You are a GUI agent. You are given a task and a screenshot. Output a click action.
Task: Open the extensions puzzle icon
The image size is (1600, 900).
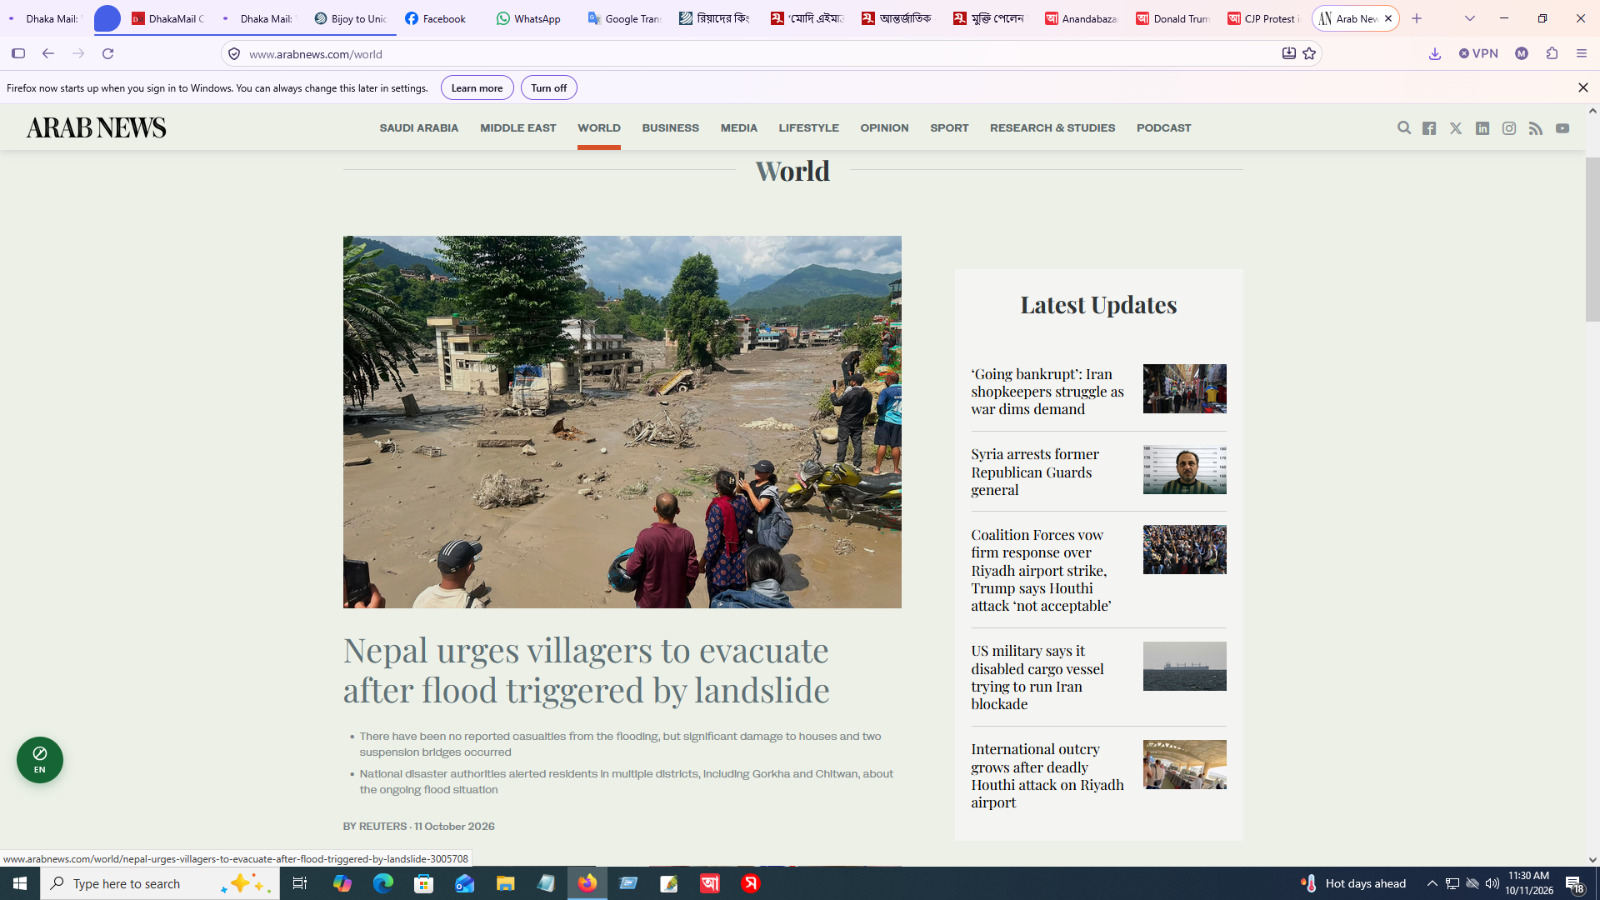click(1552, 54)
